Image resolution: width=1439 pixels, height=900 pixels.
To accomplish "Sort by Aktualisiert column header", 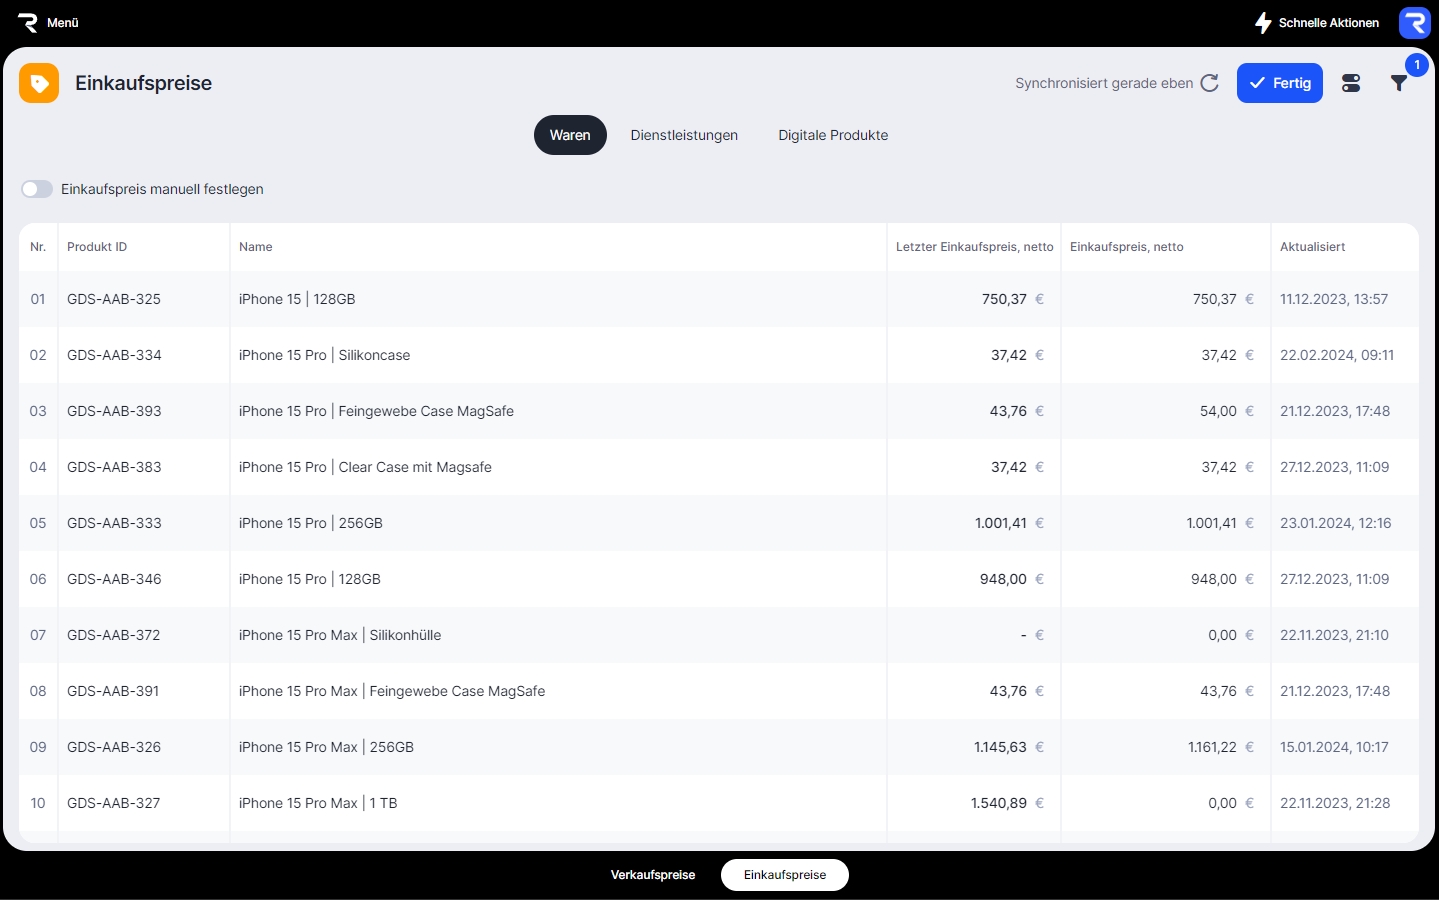I will (1312, 247).
